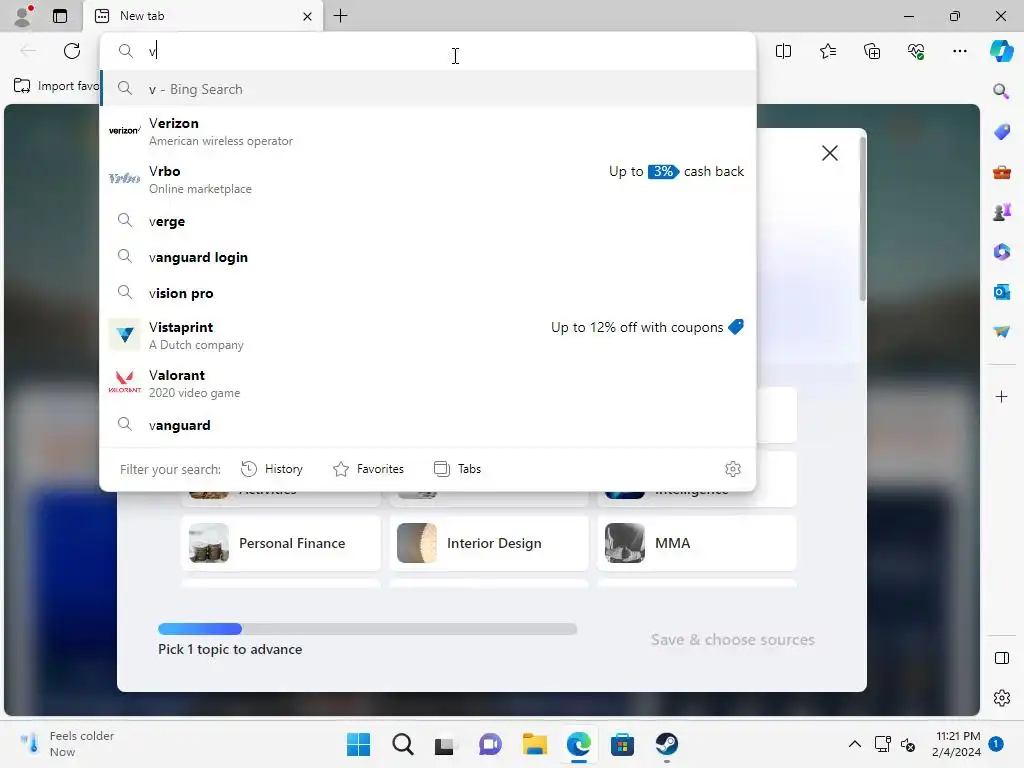1024x768 pixels.
Task: Click Import favorites in favorites bar
Action: click(x=56, y=86)
